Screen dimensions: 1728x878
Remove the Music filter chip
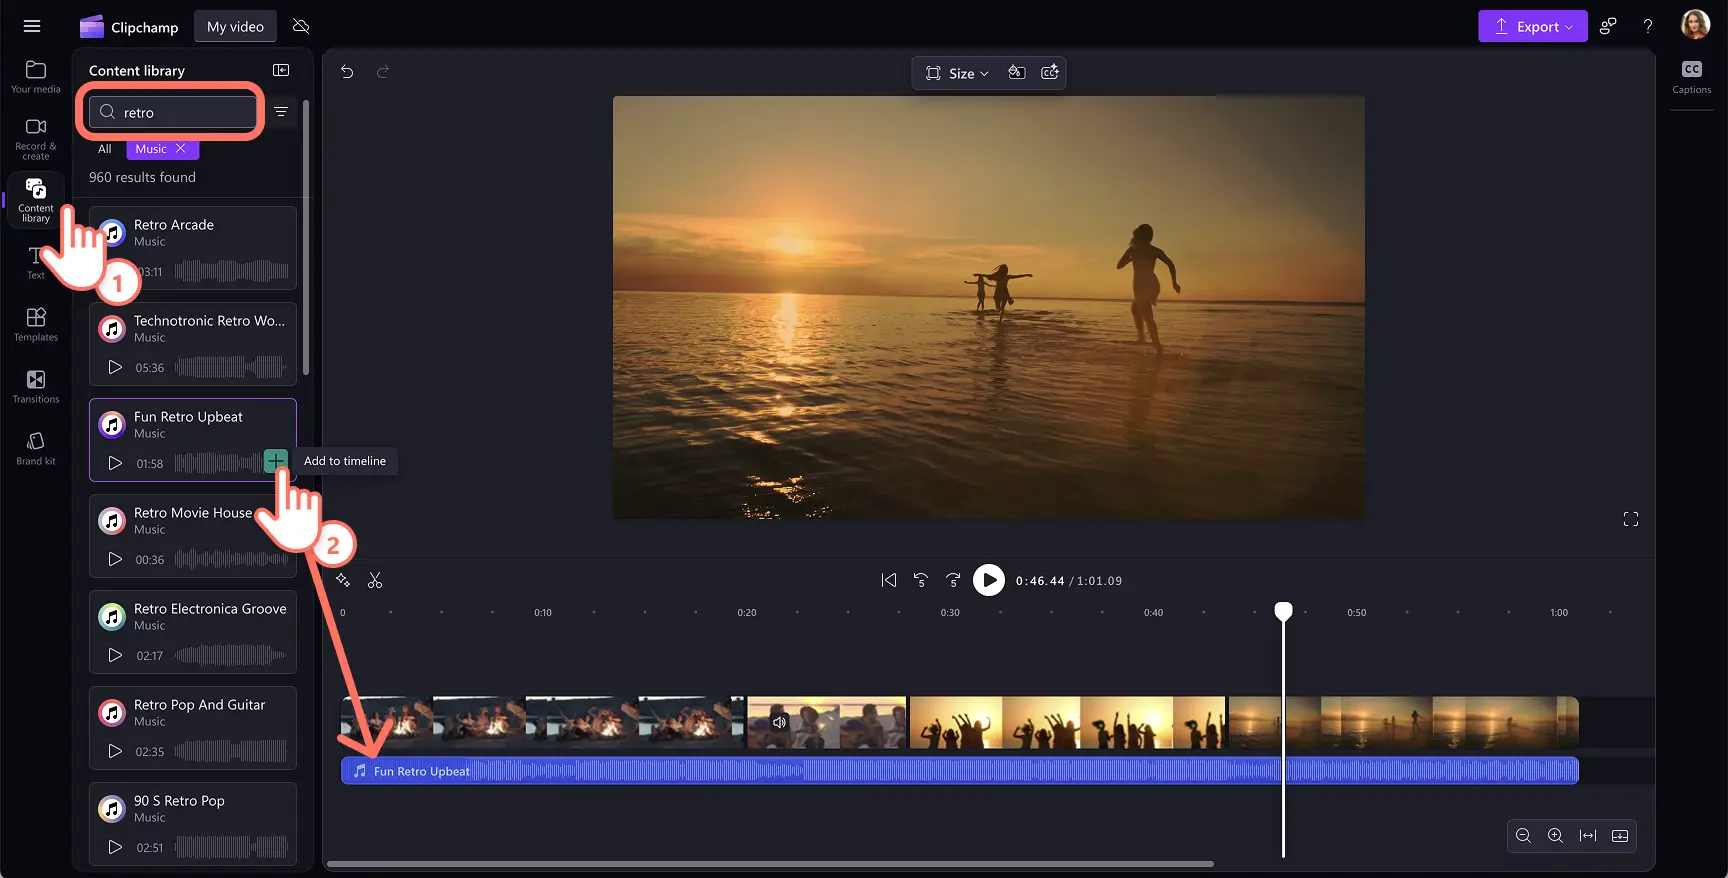[x=181, y=149]
